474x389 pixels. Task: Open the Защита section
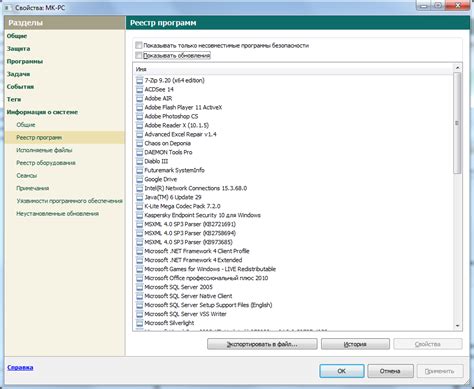tap(19, 49)
